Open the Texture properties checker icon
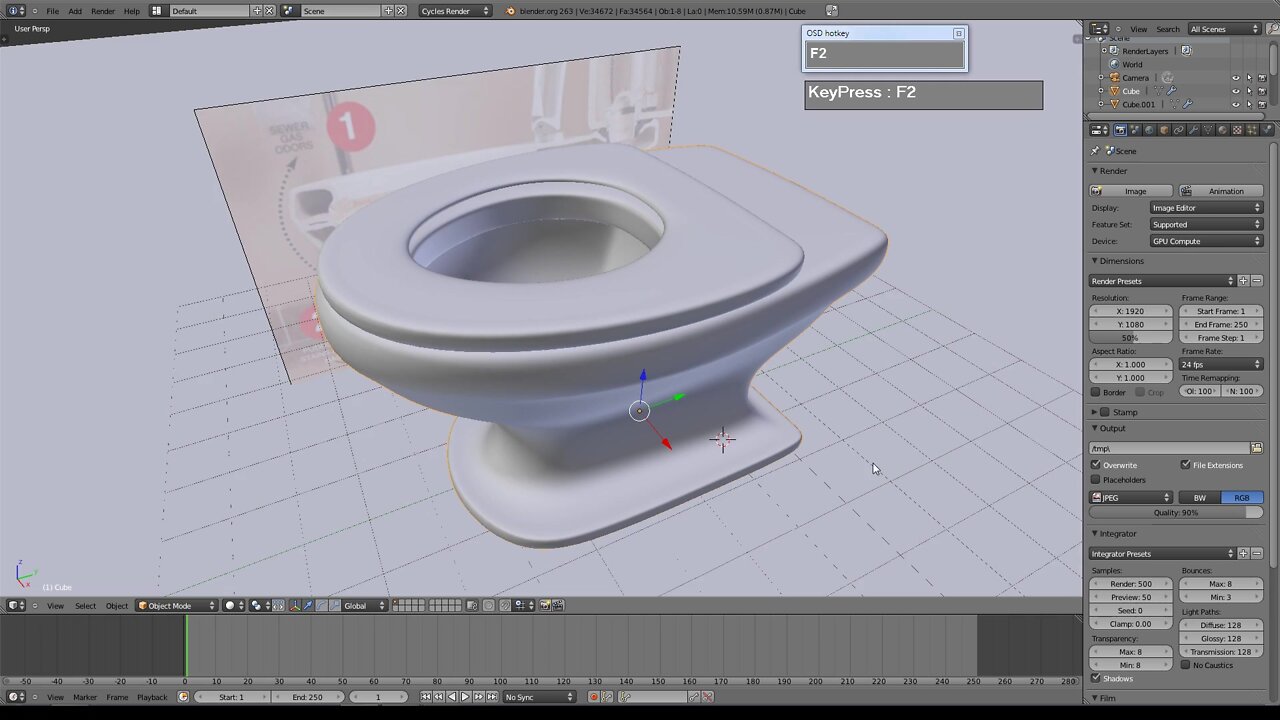The width and height of the screenshot is (1280, 720). (1237, 130)
